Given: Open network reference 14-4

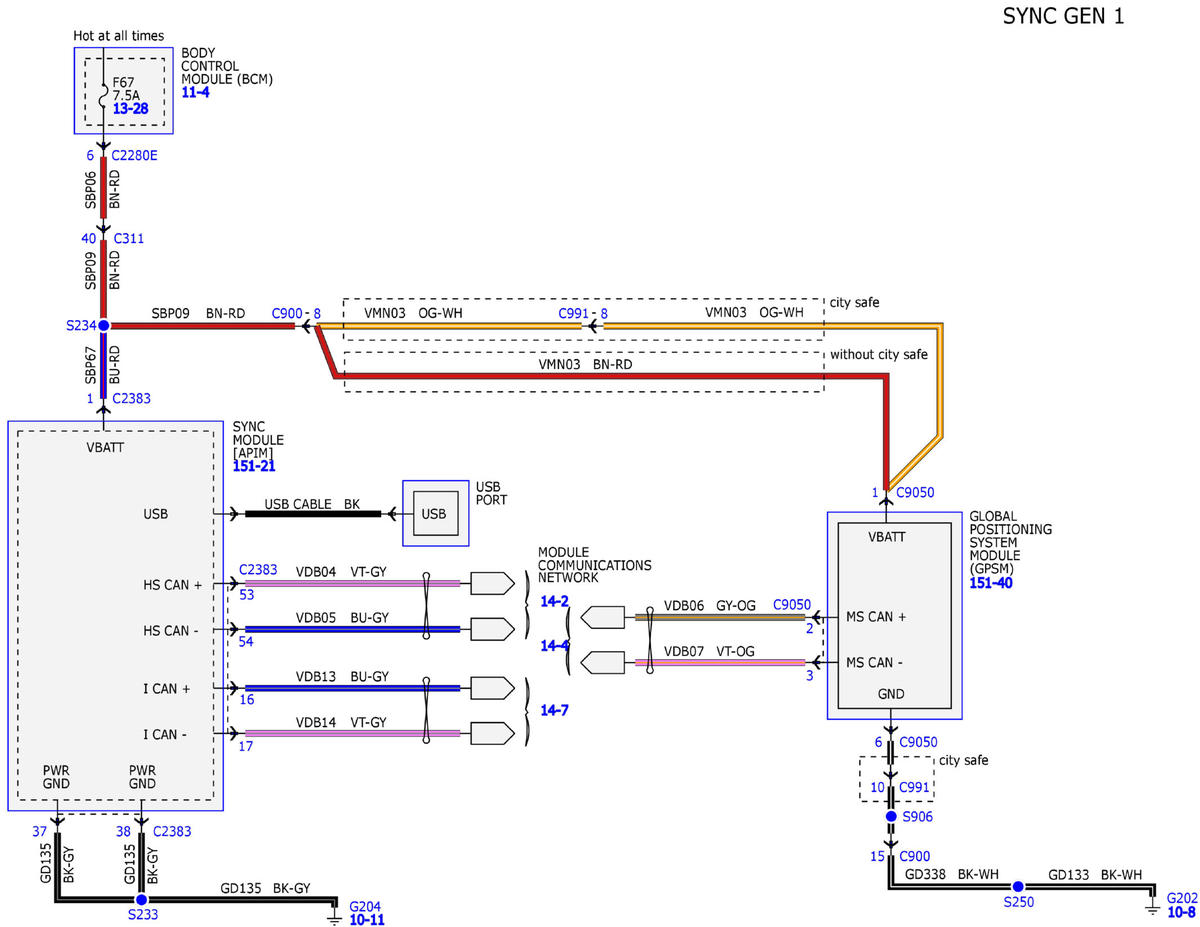Looking at the screenshot, I should tap(554, 646).
